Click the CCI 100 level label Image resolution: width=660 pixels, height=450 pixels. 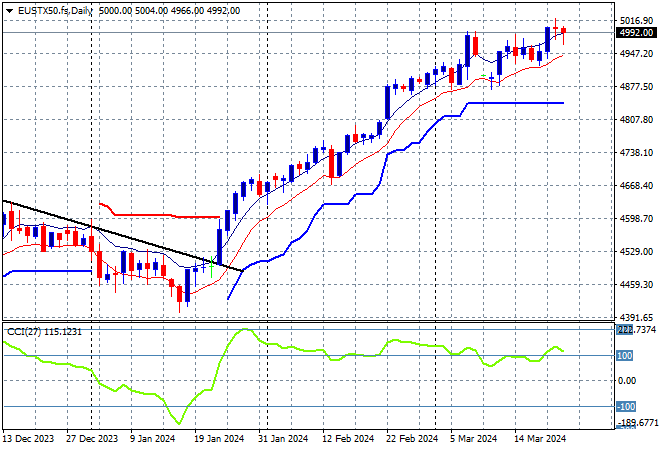pos(625,355)
